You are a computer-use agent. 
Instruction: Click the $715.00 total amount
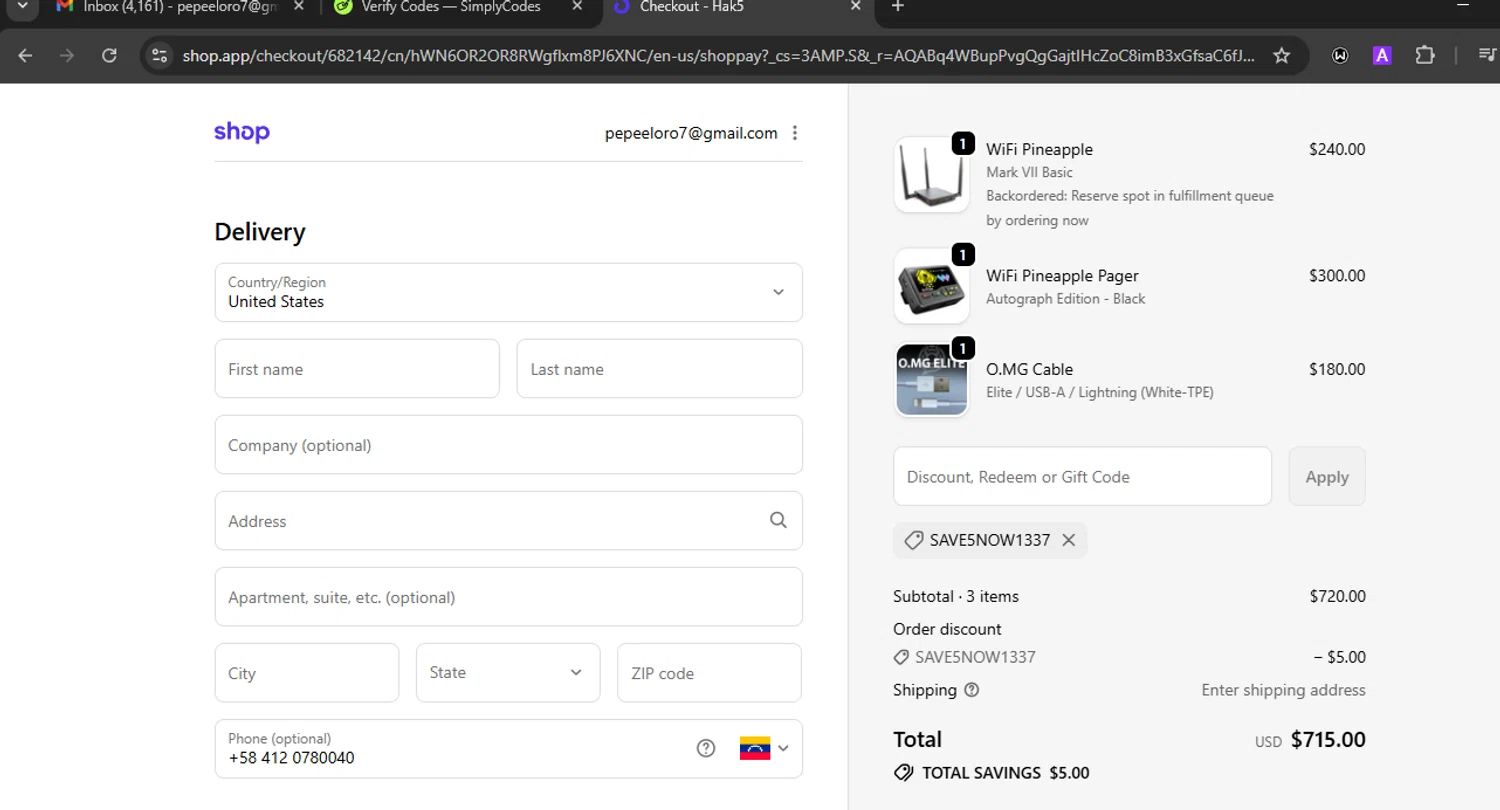click(x=1328, y=740)
